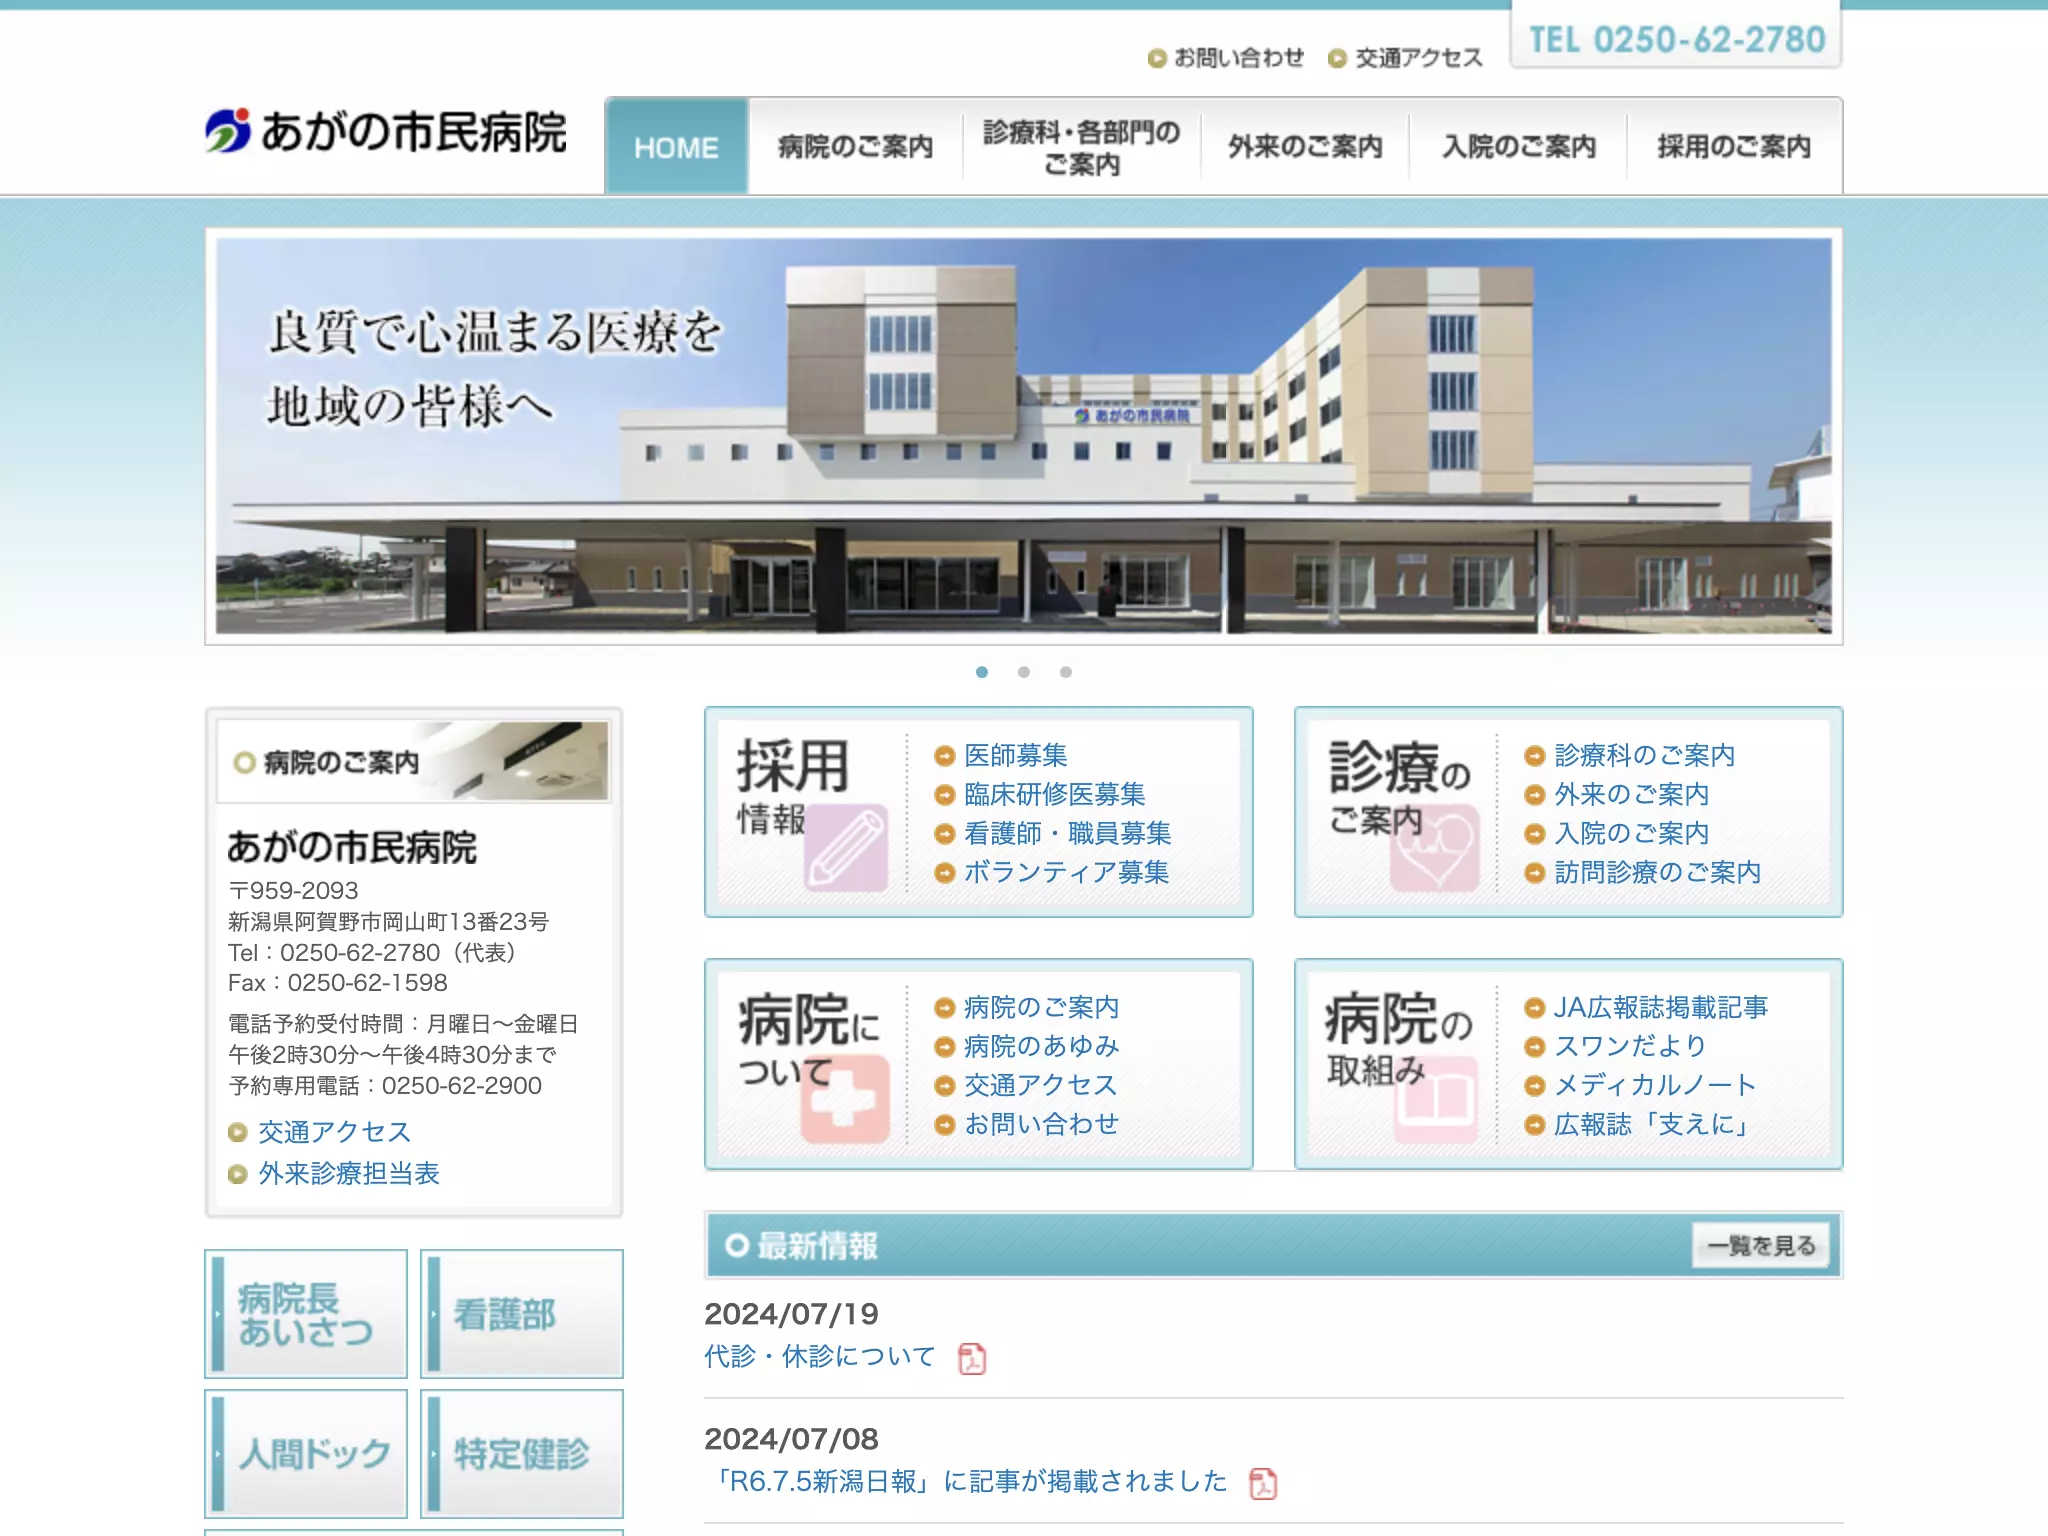Open the 診療科のご案内 link

point(1645,755)
